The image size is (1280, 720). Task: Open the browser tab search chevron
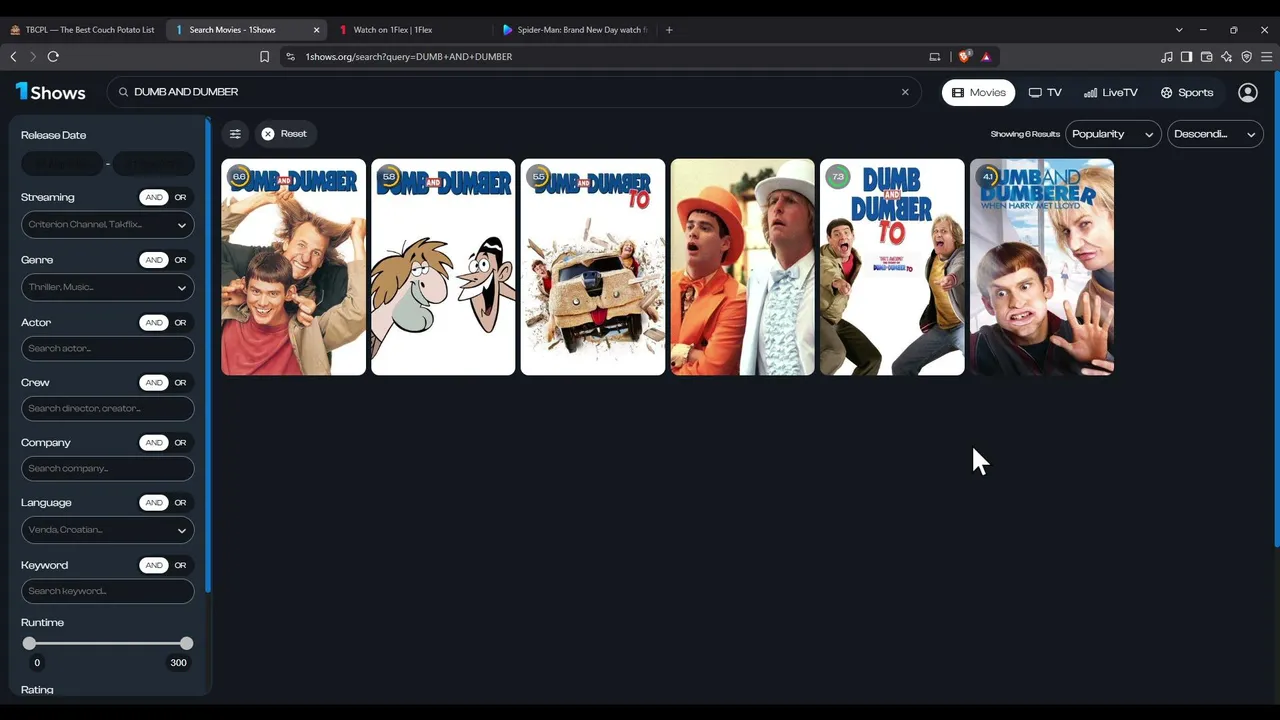[1179, 30]
